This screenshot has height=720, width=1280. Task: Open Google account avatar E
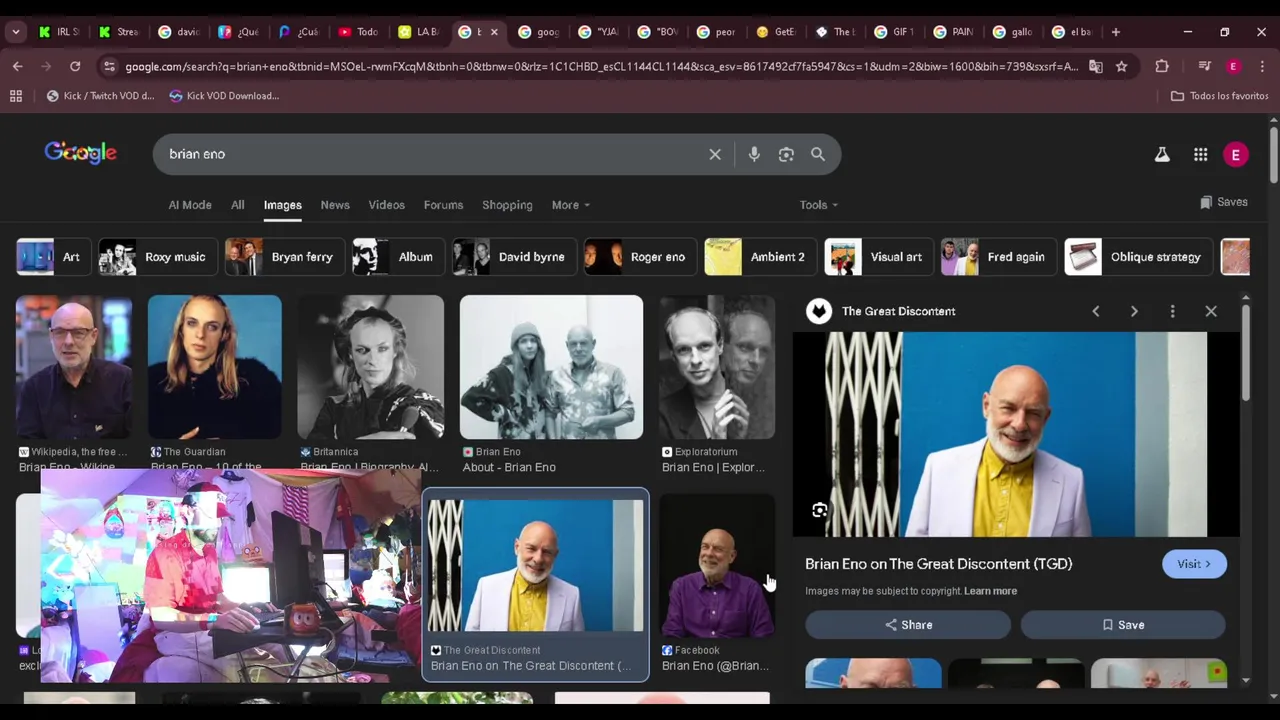click(1236, 155)
